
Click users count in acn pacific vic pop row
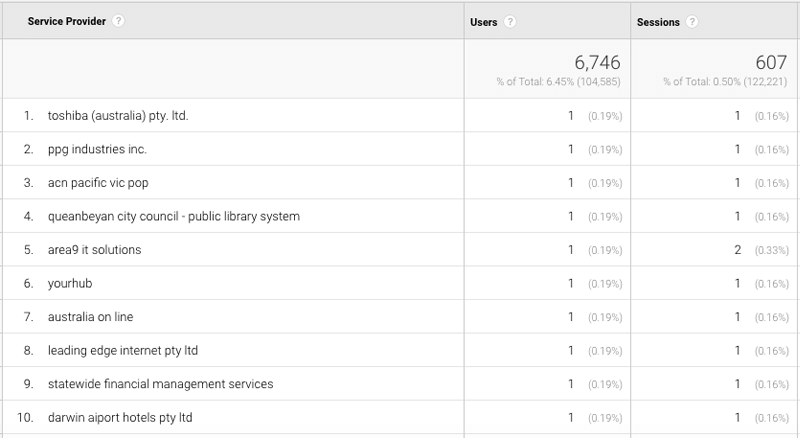click(571, 183)
